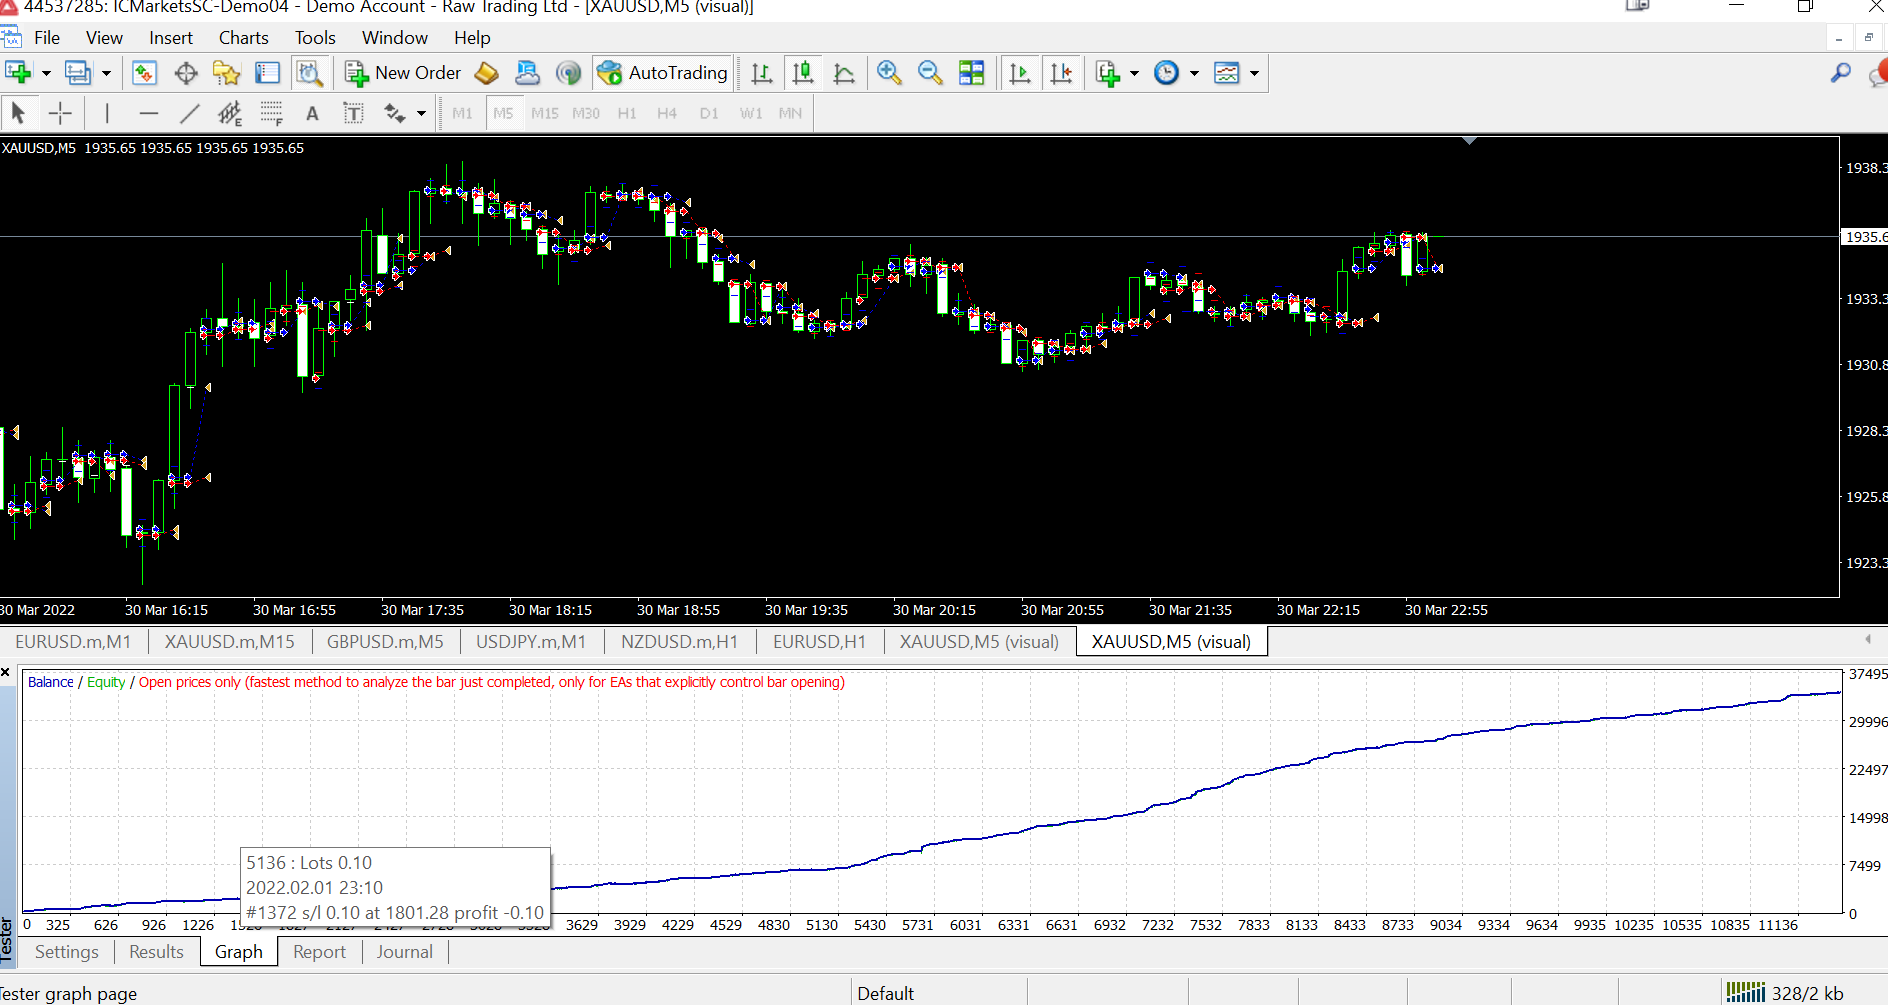Select the H1 timeframe button

(x=627, y=113)
